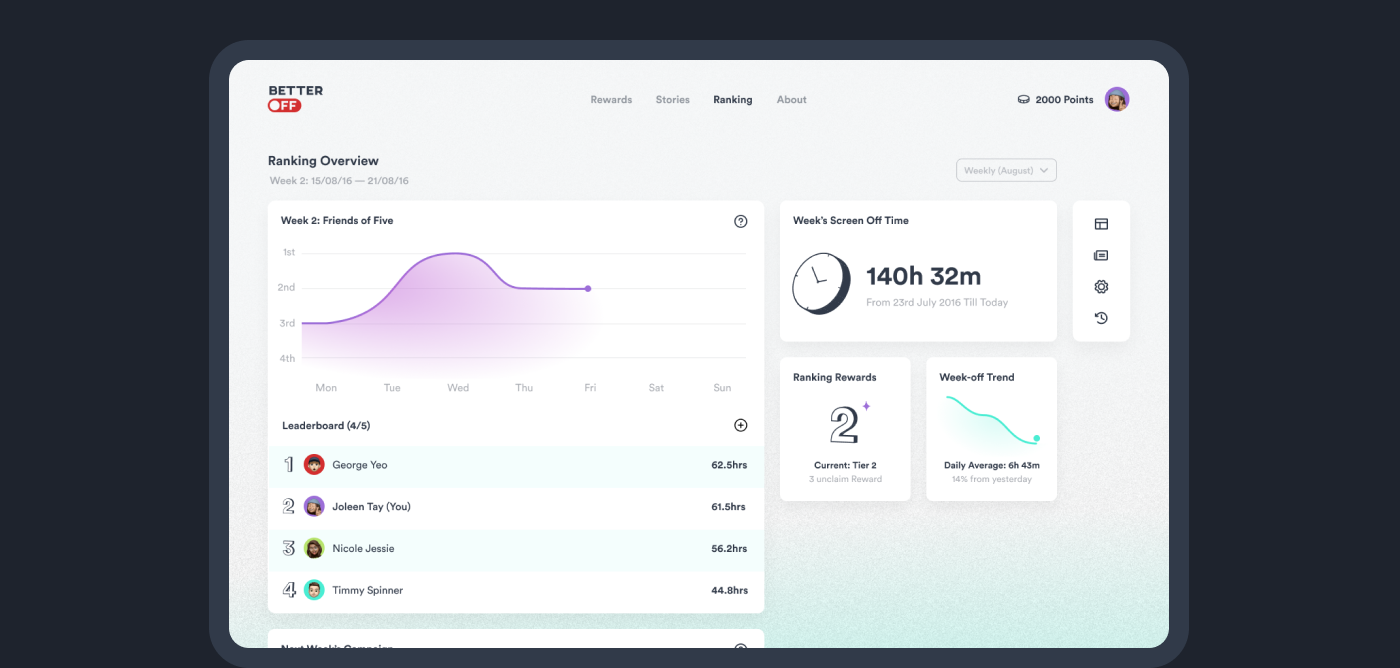The height and width of the screenshot is (668, 1400).
Task: Go to the Rewards tab
Action: (x=611, y=100)
